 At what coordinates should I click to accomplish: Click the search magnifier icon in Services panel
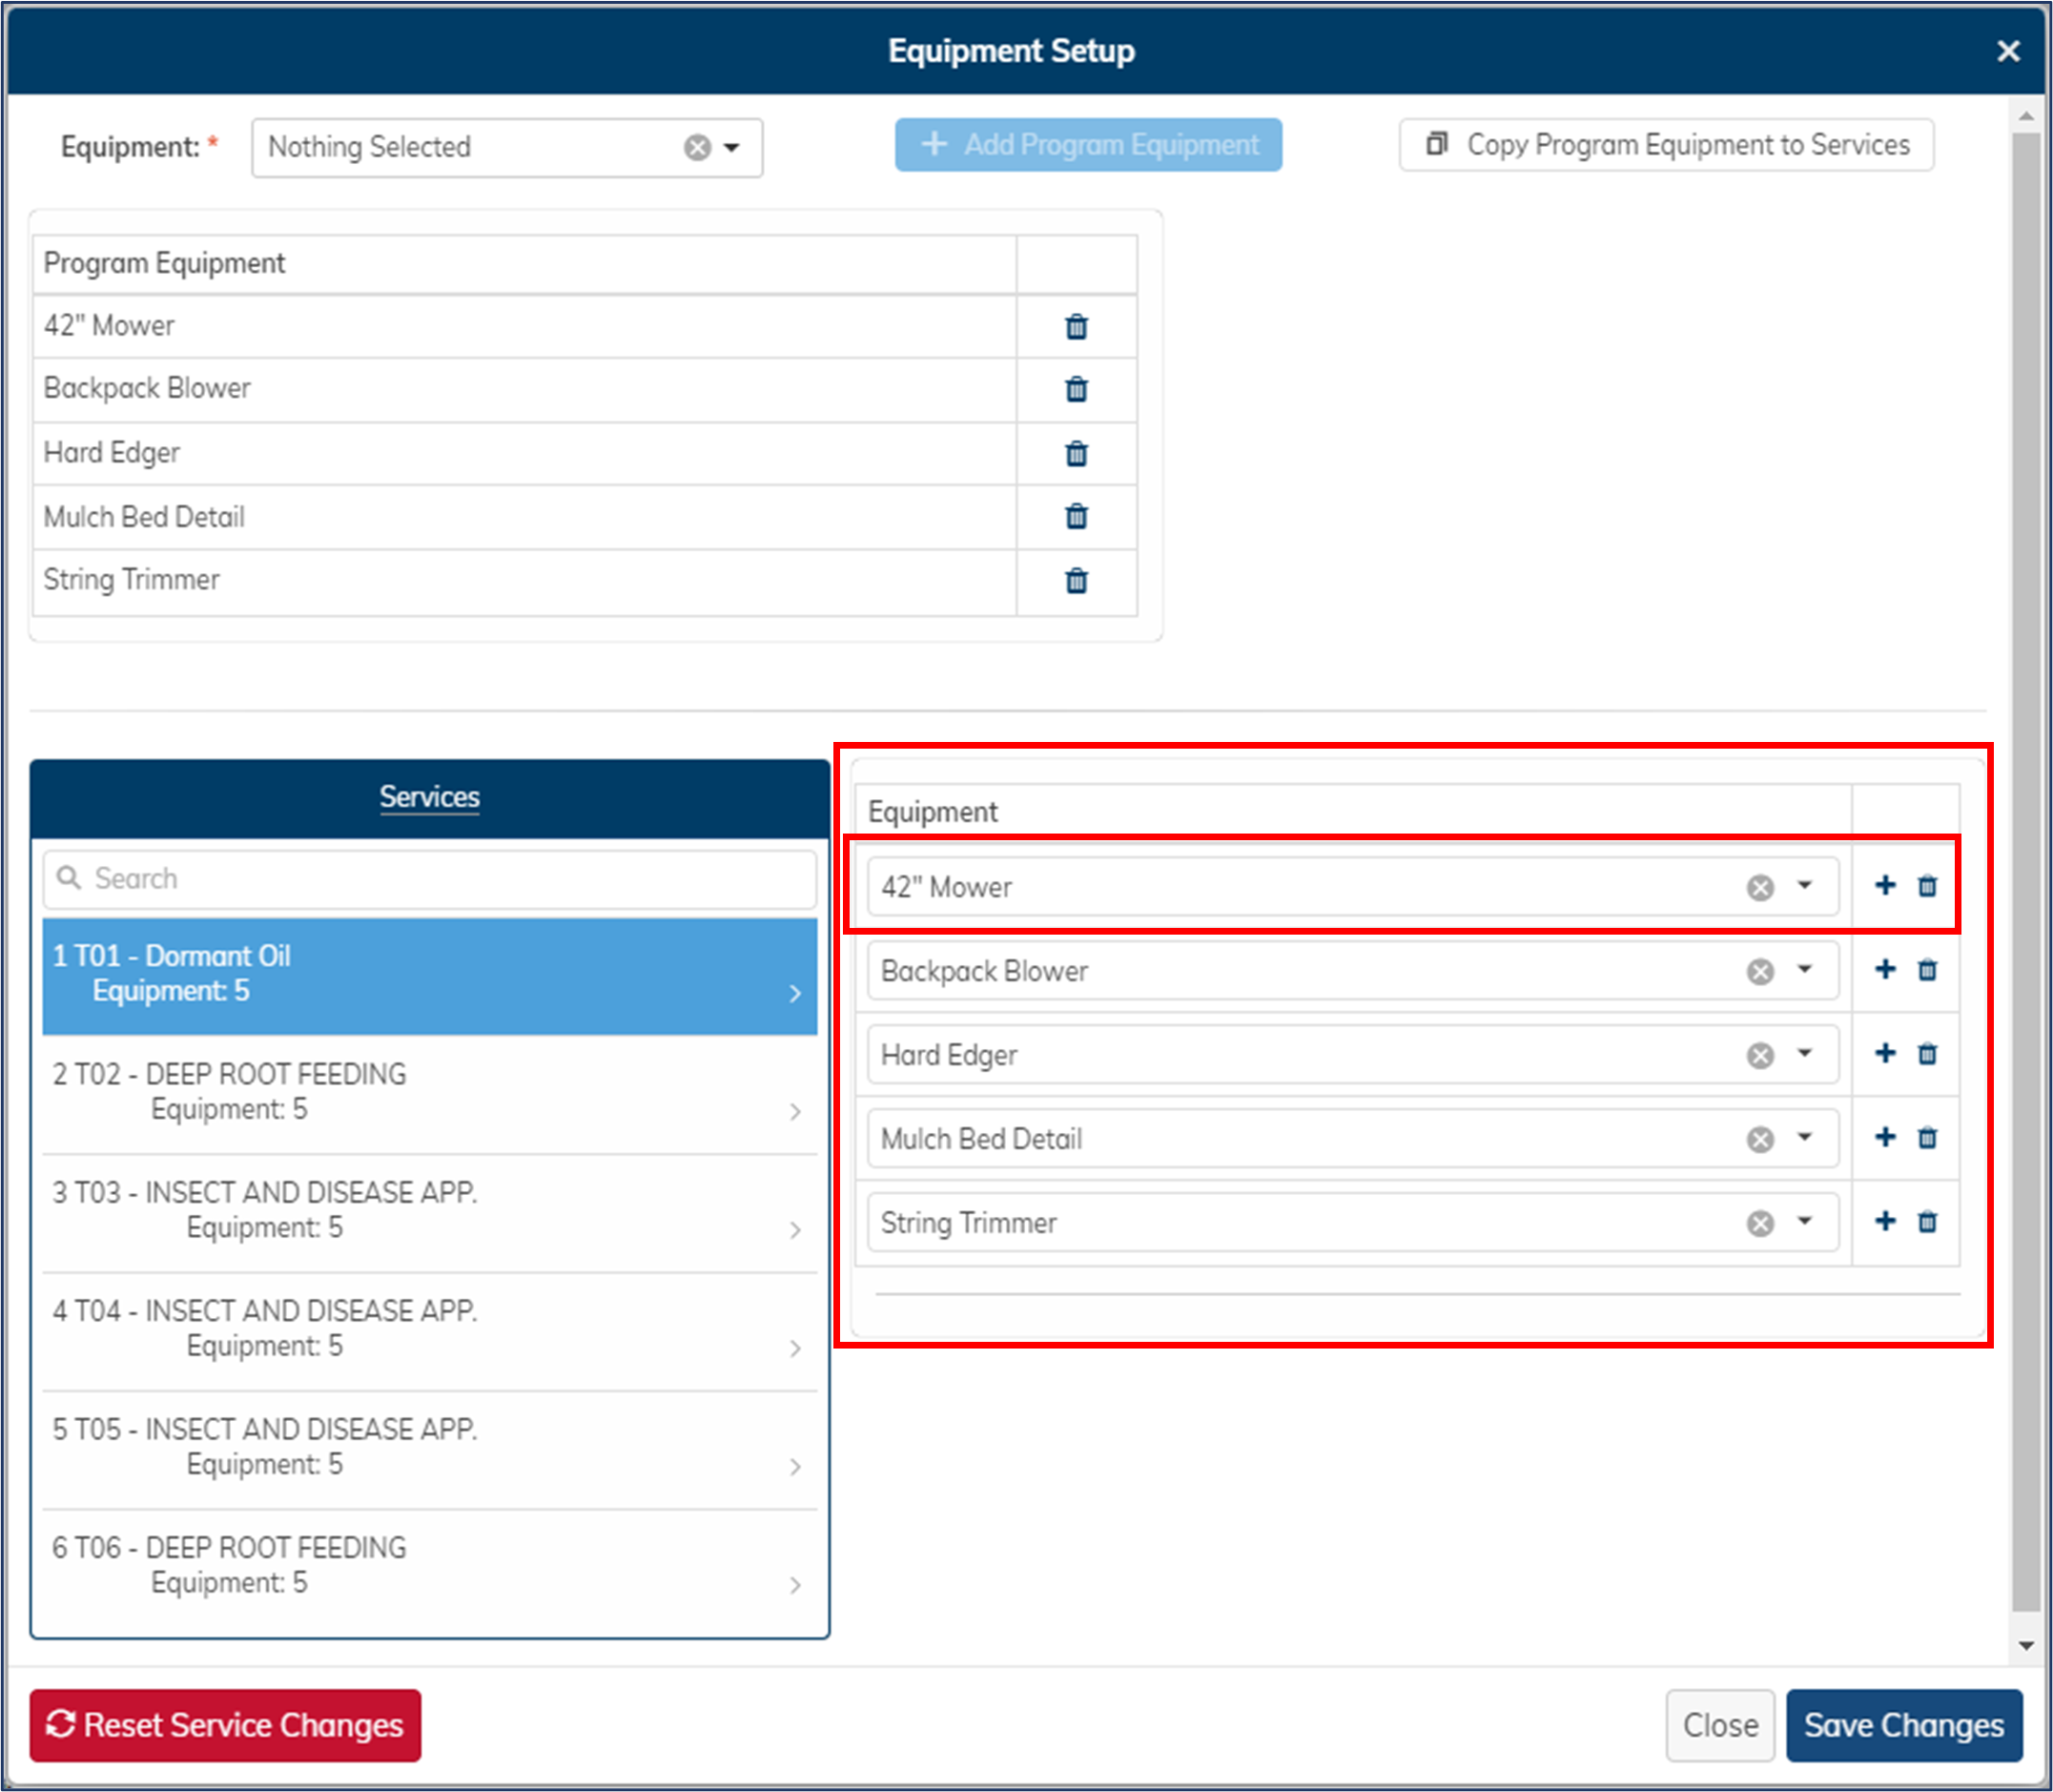click(70, 878)
